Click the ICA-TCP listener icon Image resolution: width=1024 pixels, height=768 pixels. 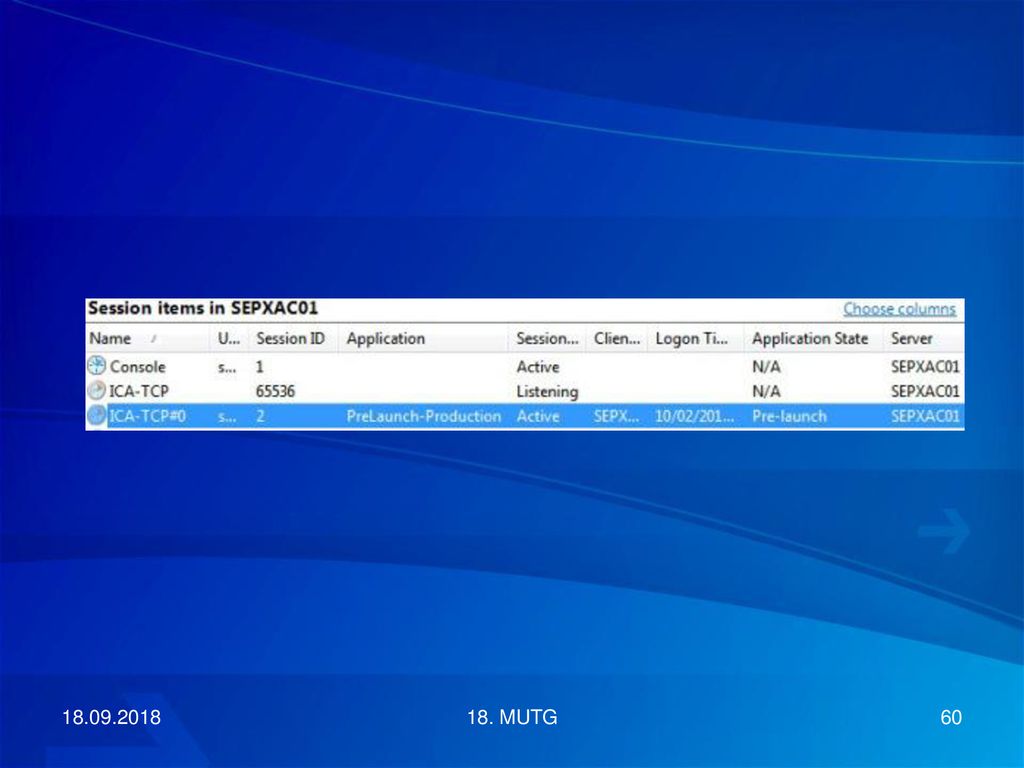[97, 391]
